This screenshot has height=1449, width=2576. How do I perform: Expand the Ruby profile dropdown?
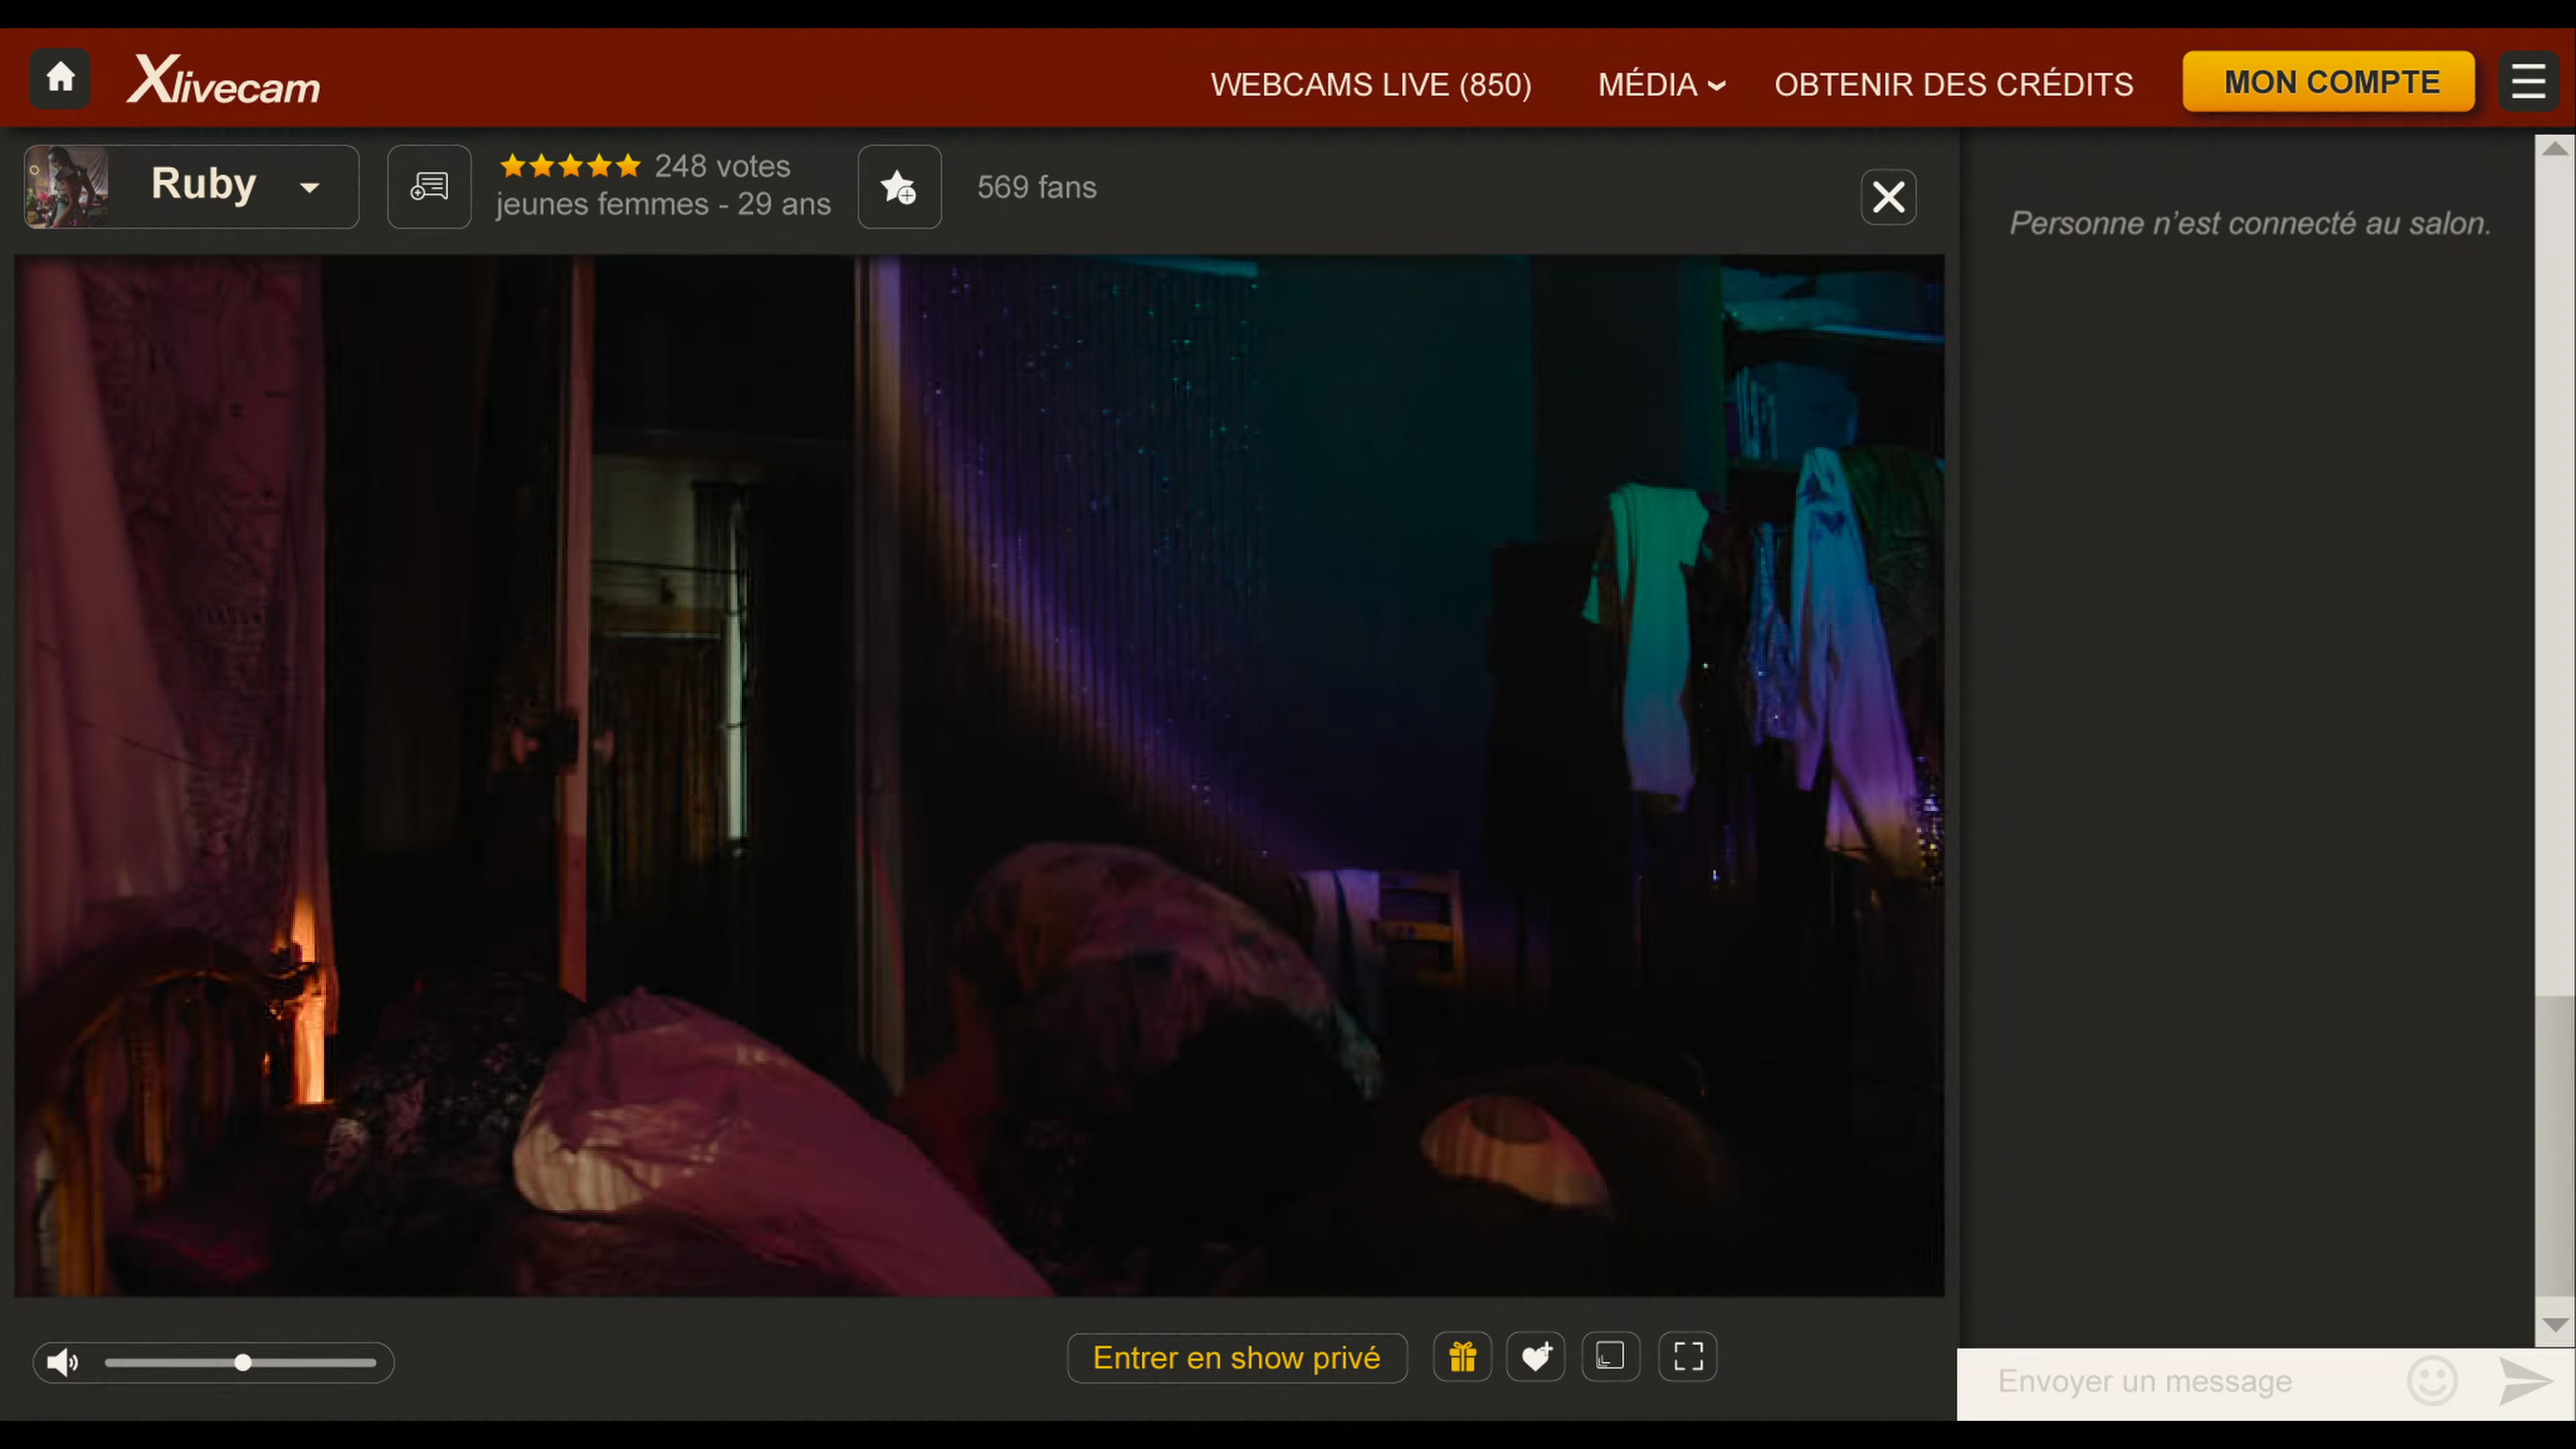tap(310, 187)
